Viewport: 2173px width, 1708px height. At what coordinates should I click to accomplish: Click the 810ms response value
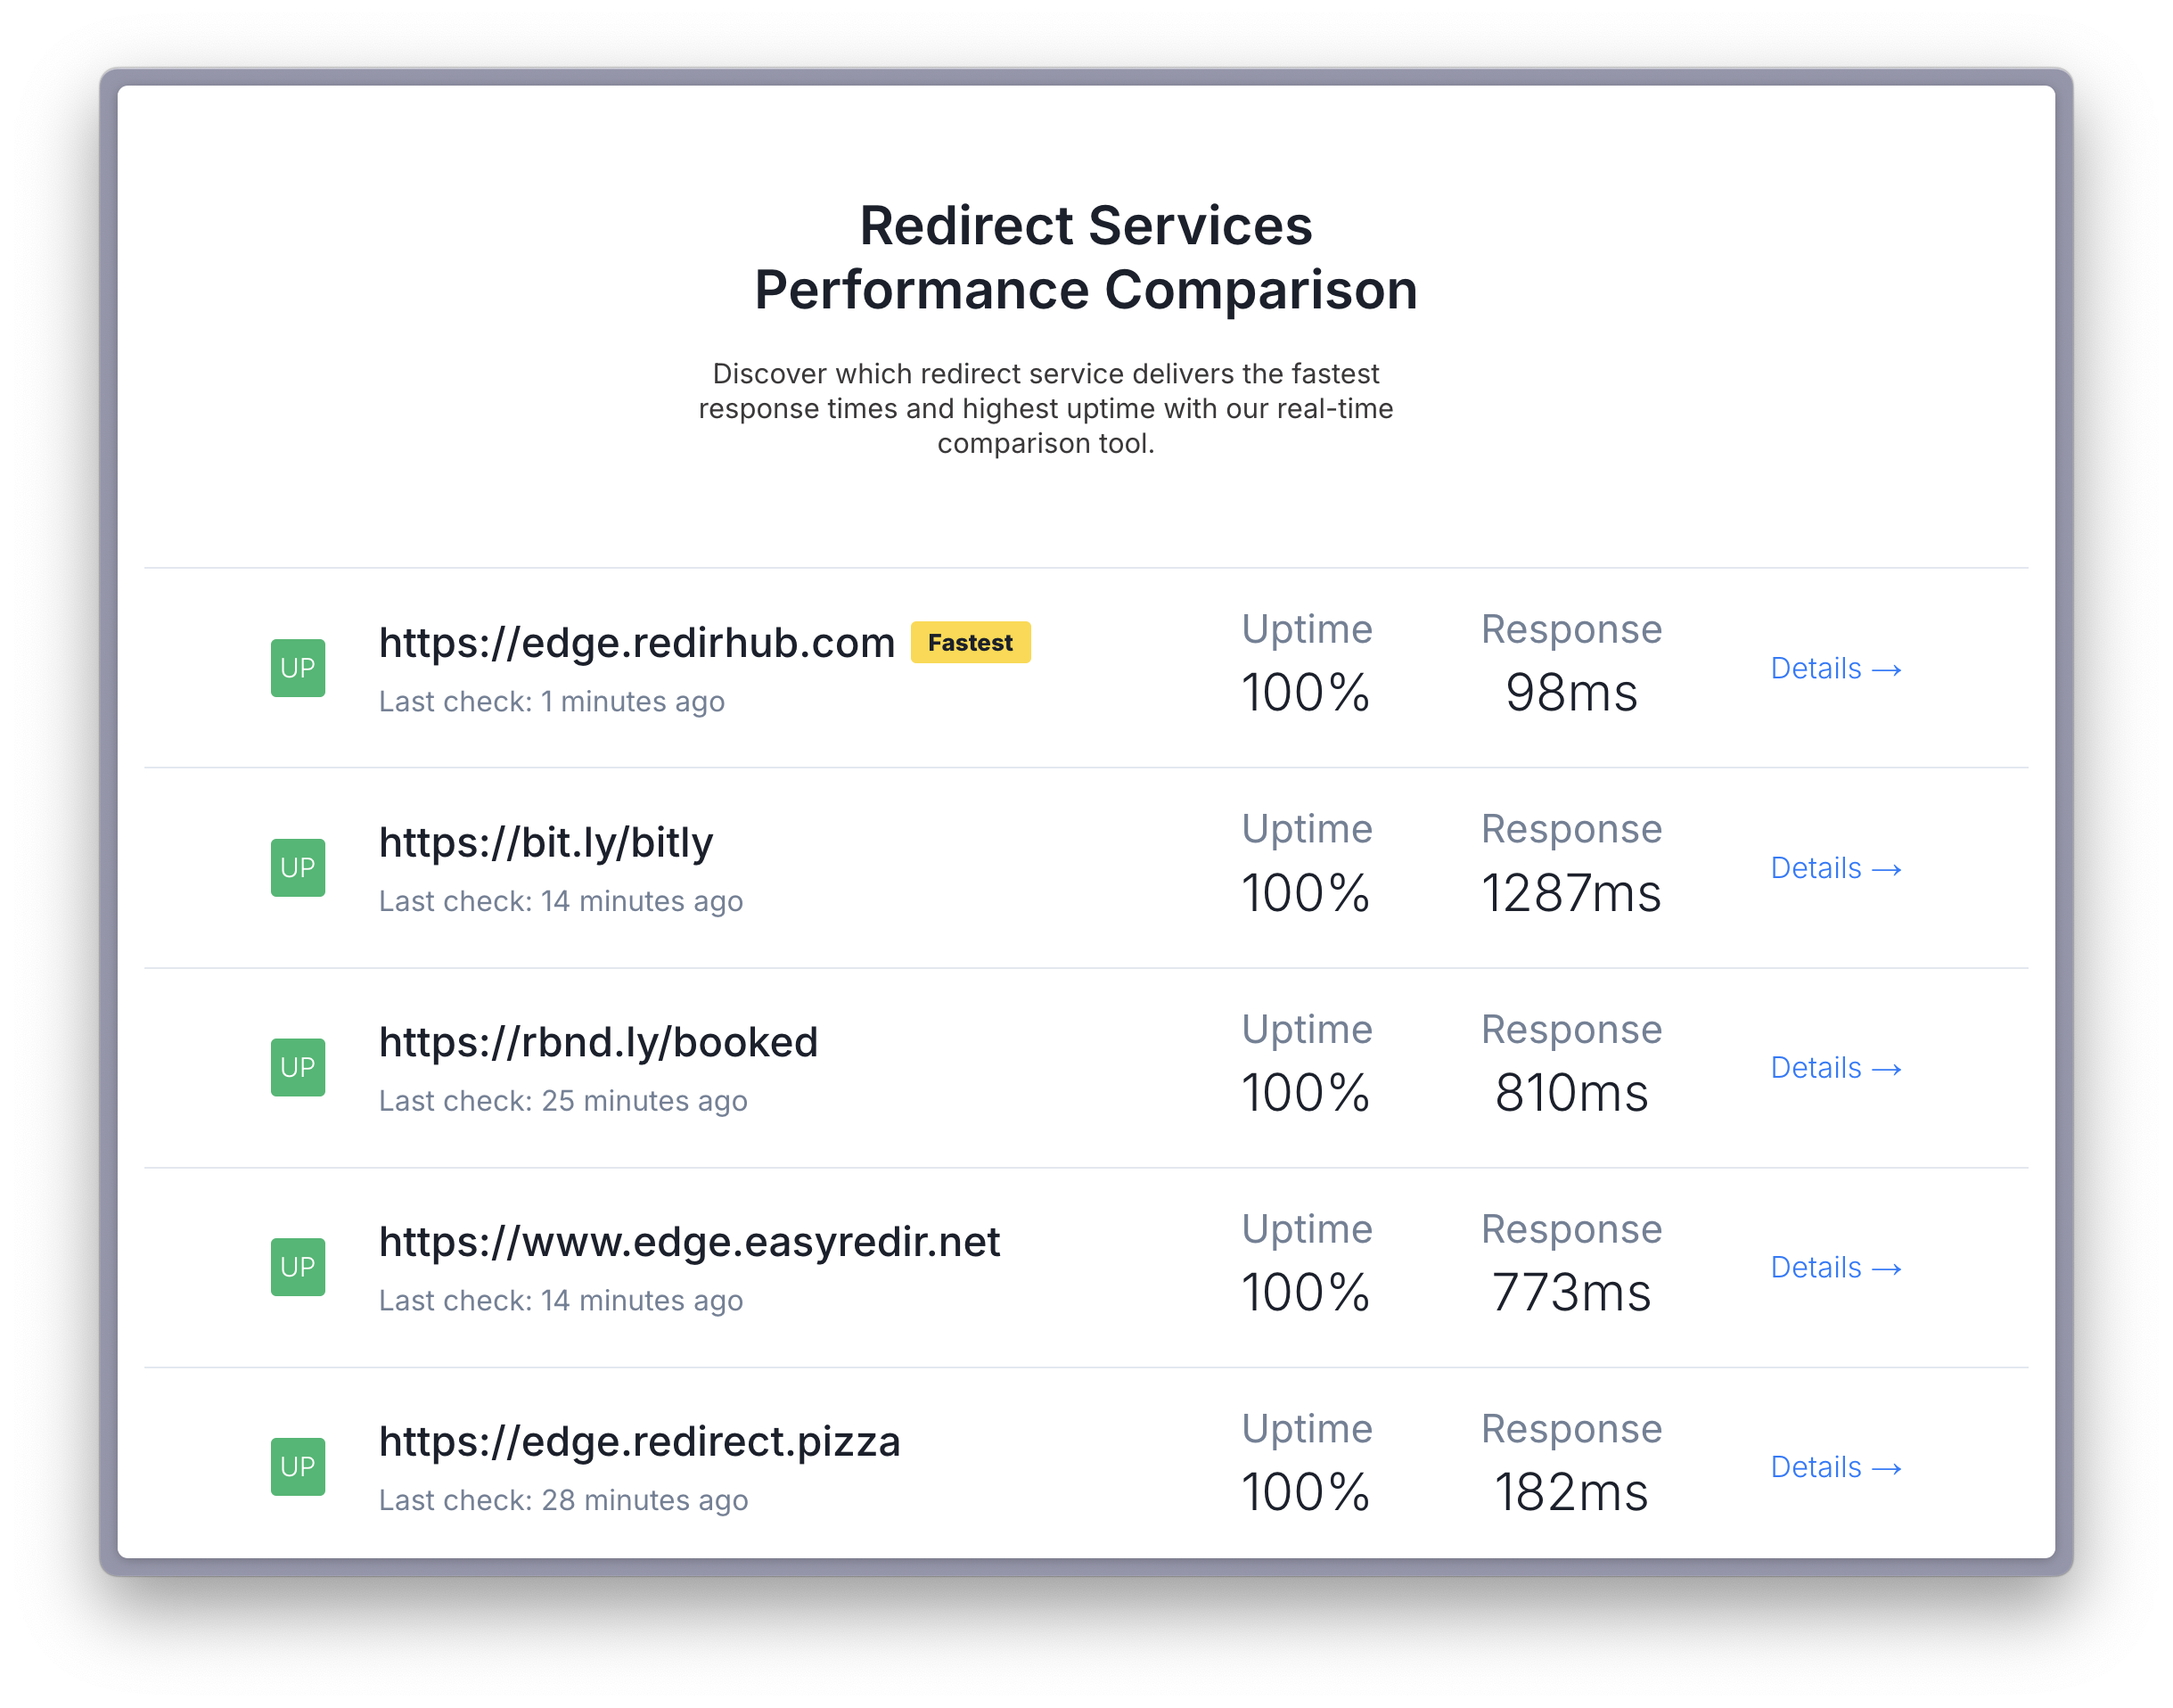1571,1092
